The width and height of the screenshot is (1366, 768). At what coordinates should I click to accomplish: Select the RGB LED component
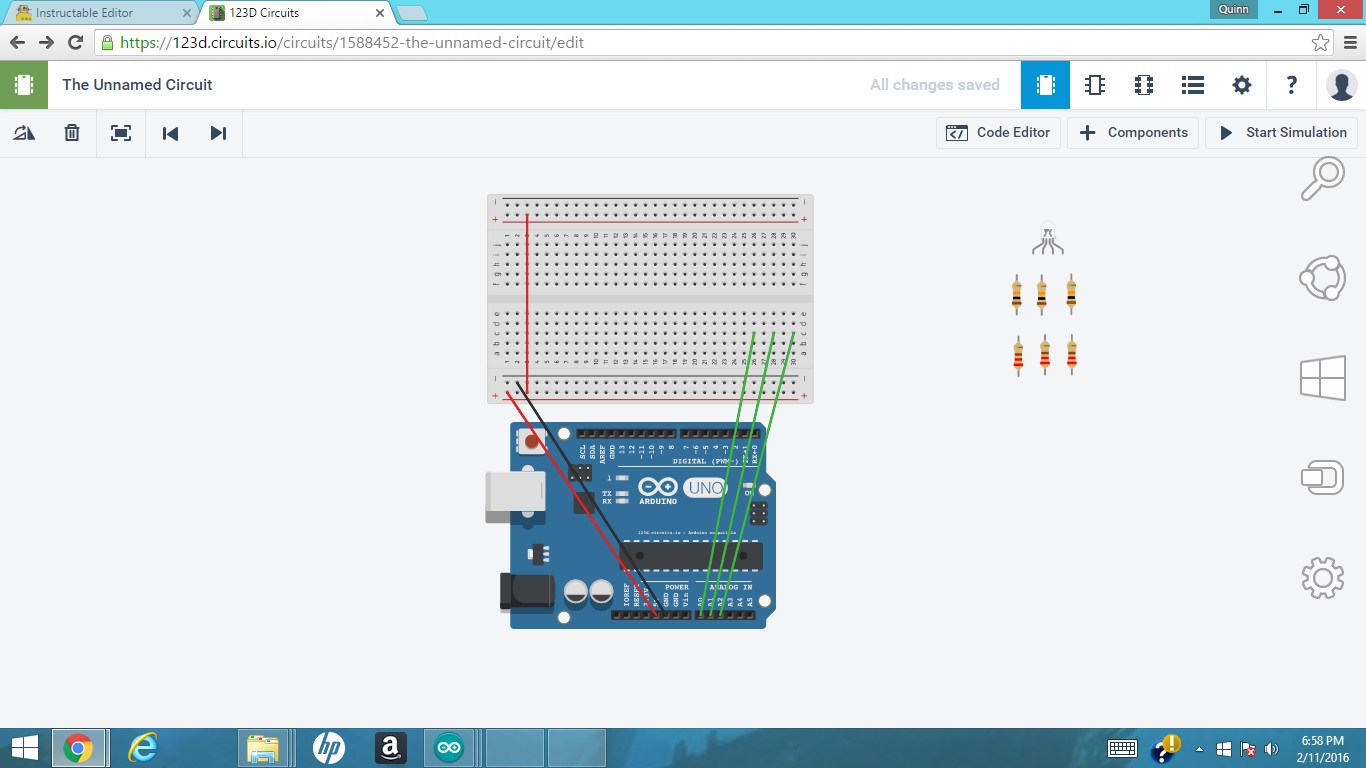[x=1047, y=238]
